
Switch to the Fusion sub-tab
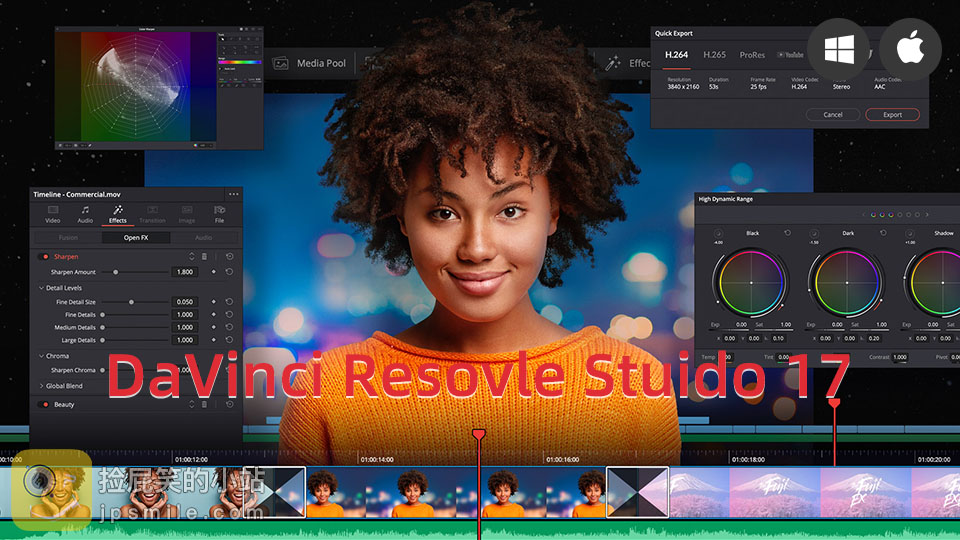coord(68,238)
